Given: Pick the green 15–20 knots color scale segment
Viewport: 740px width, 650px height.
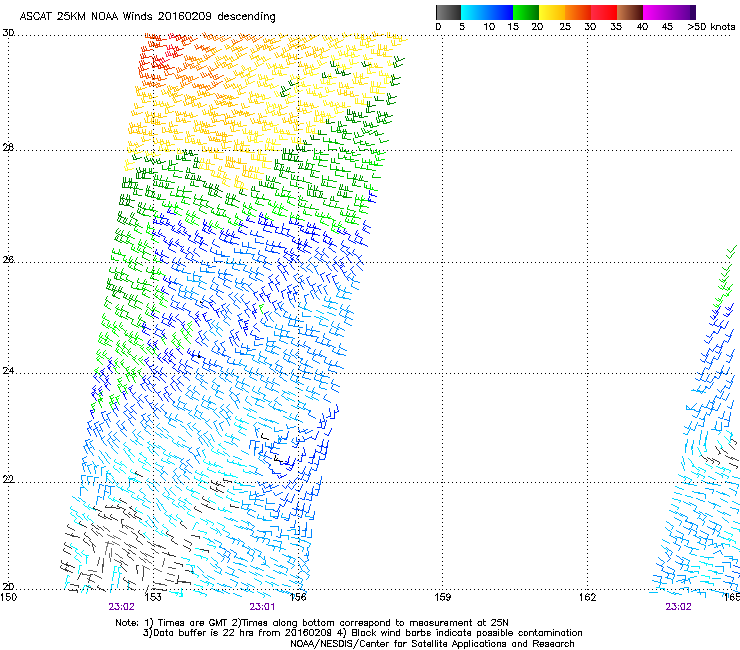Looking at the screenshot, I should pos(526,12).
